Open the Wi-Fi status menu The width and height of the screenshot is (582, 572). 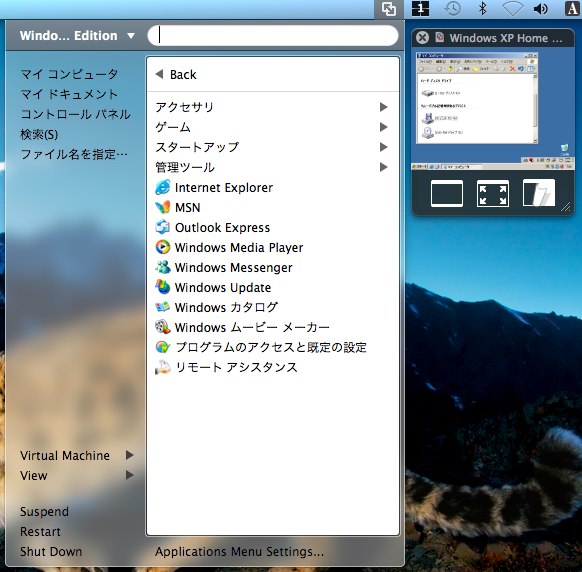click(x=513, y=8)
